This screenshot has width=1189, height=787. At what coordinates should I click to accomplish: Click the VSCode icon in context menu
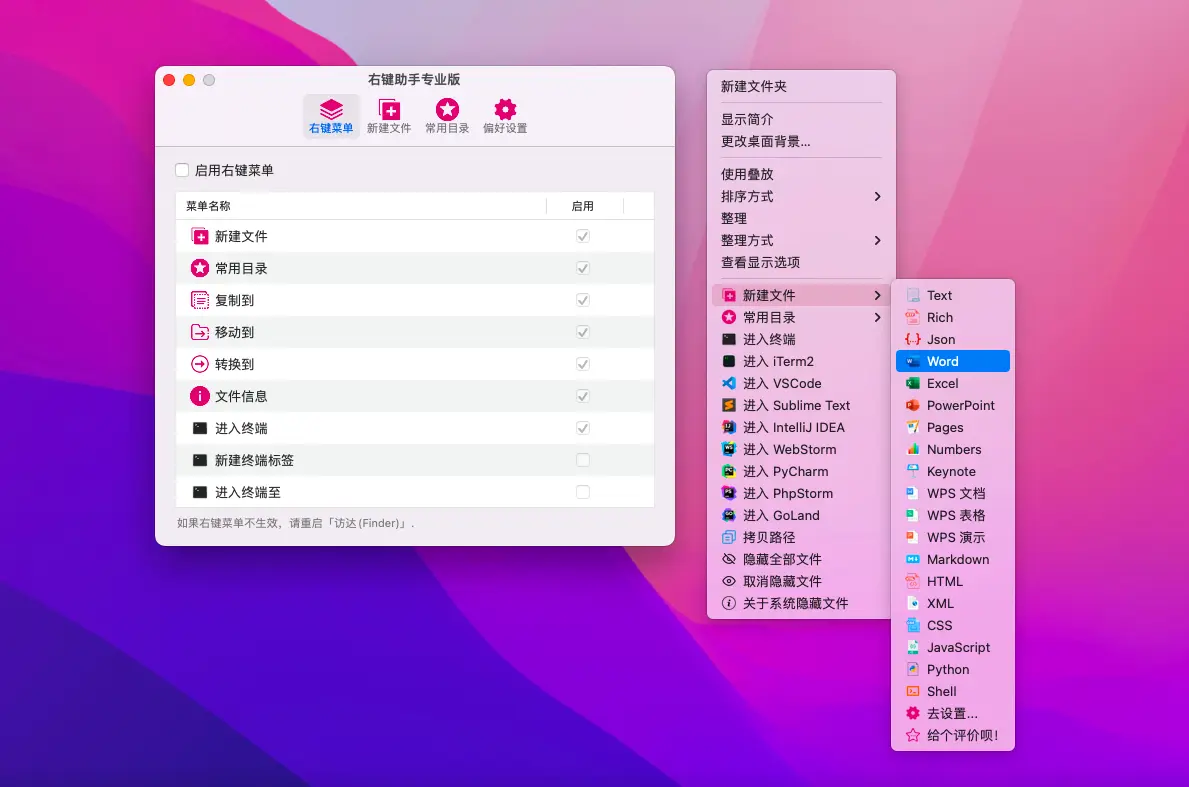point(729,383)
